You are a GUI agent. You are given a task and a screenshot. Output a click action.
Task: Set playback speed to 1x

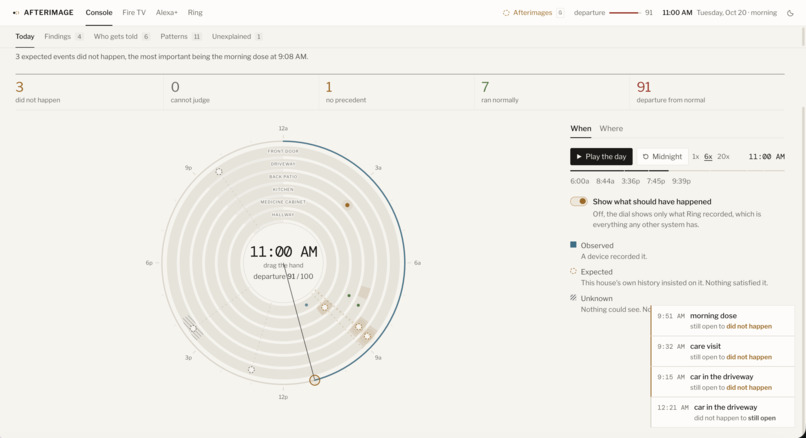coord(695,156)
